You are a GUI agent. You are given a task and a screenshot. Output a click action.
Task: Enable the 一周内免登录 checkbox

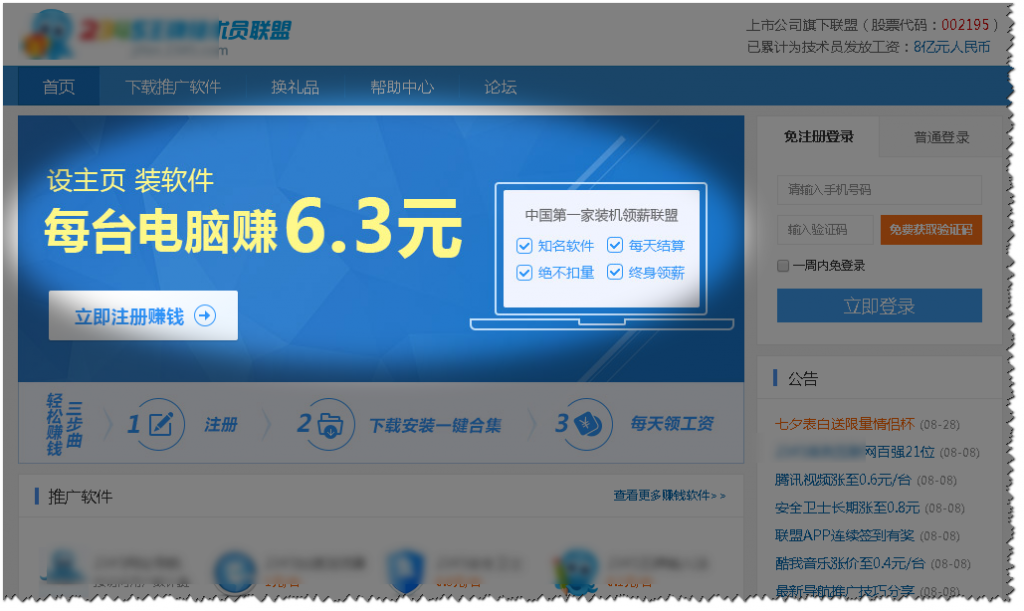coord(783,266)
